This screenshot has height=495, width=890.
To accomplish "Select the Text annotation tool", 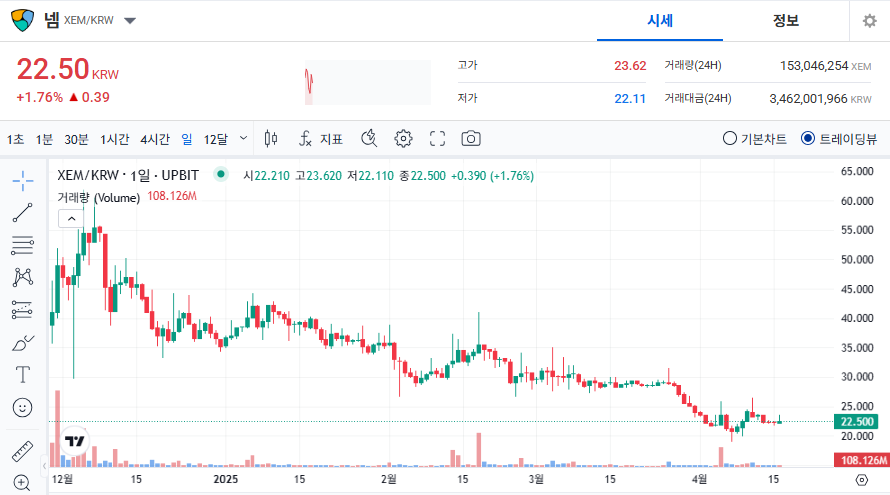I will [23, 375].
